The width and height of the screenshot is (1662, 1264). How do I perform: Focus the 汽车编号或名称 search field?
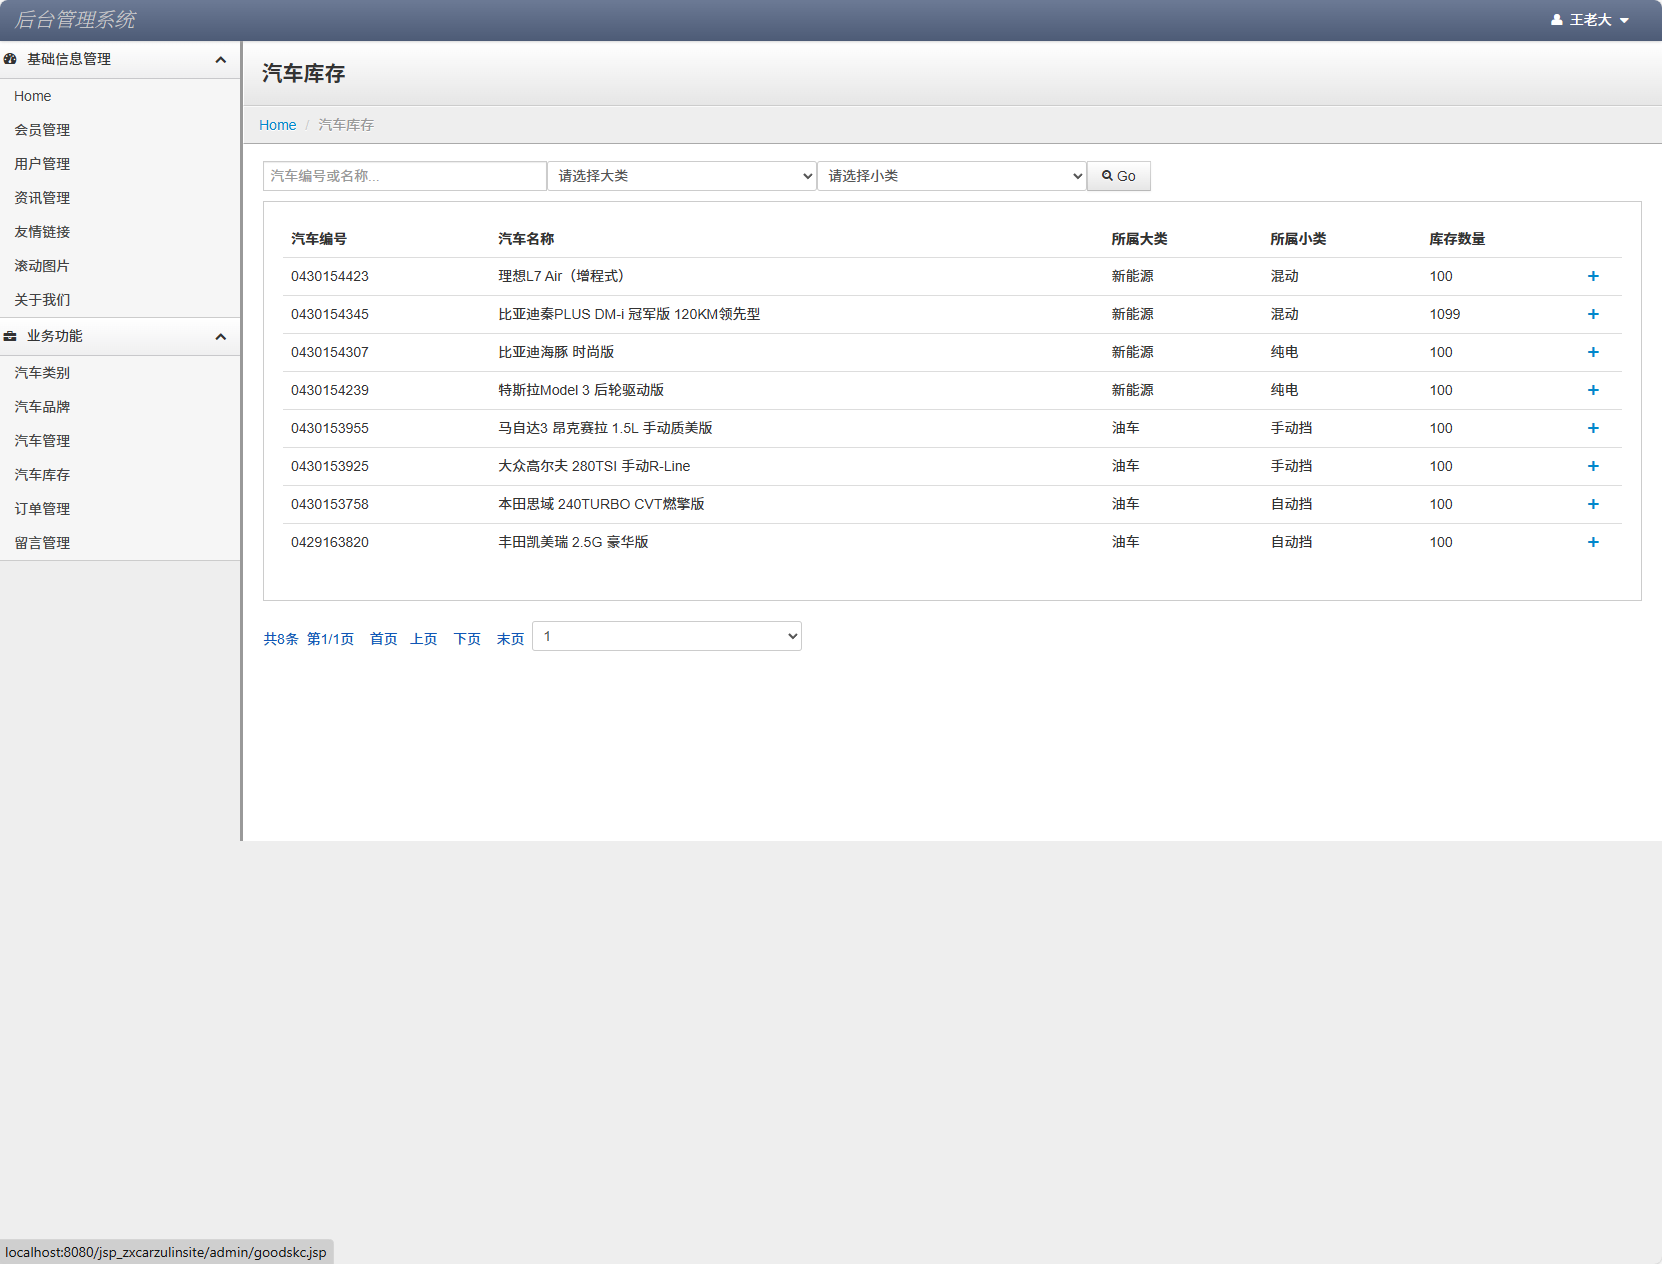click(x=404, y=176)
